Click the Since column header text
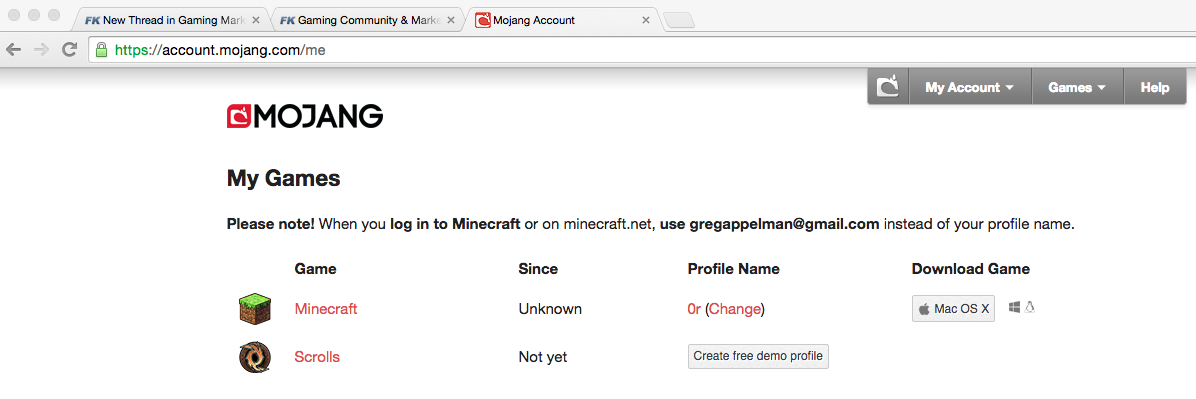 coord(538,269)
